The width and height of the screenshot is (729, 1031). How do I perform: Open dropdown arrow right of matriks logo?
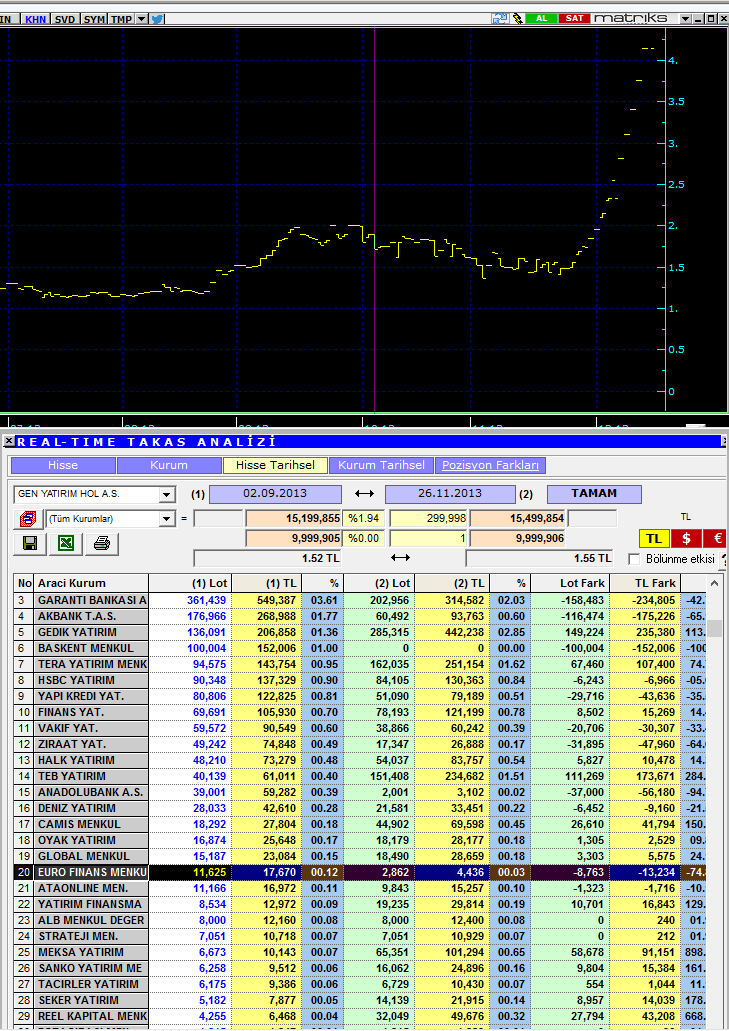tap(686, 18)
